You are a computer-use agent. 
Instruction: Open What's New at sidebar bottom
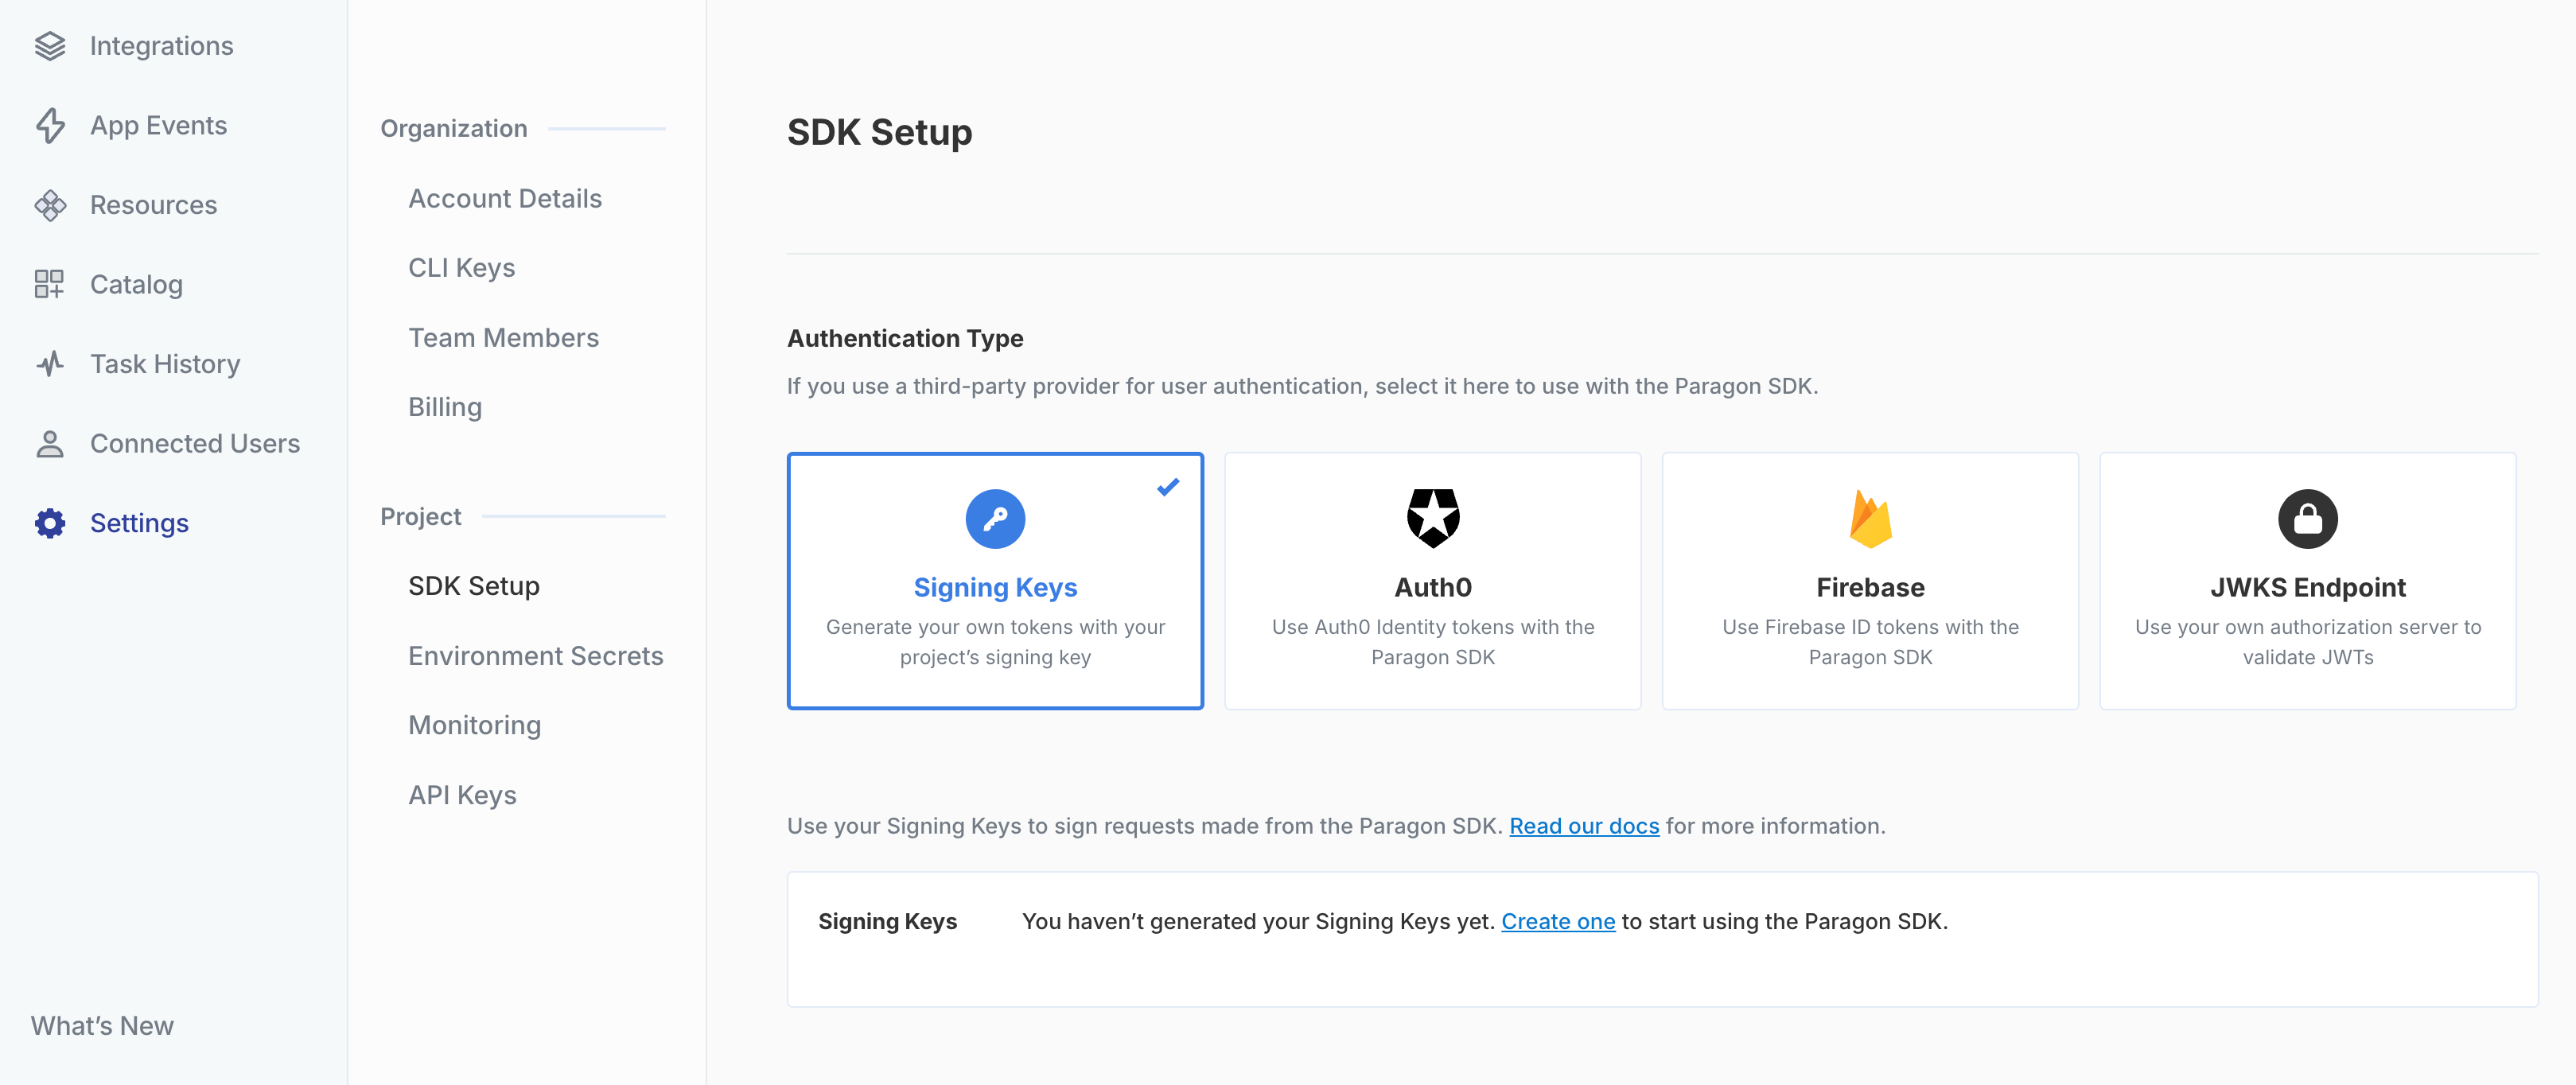click(x=102, y=1026)
